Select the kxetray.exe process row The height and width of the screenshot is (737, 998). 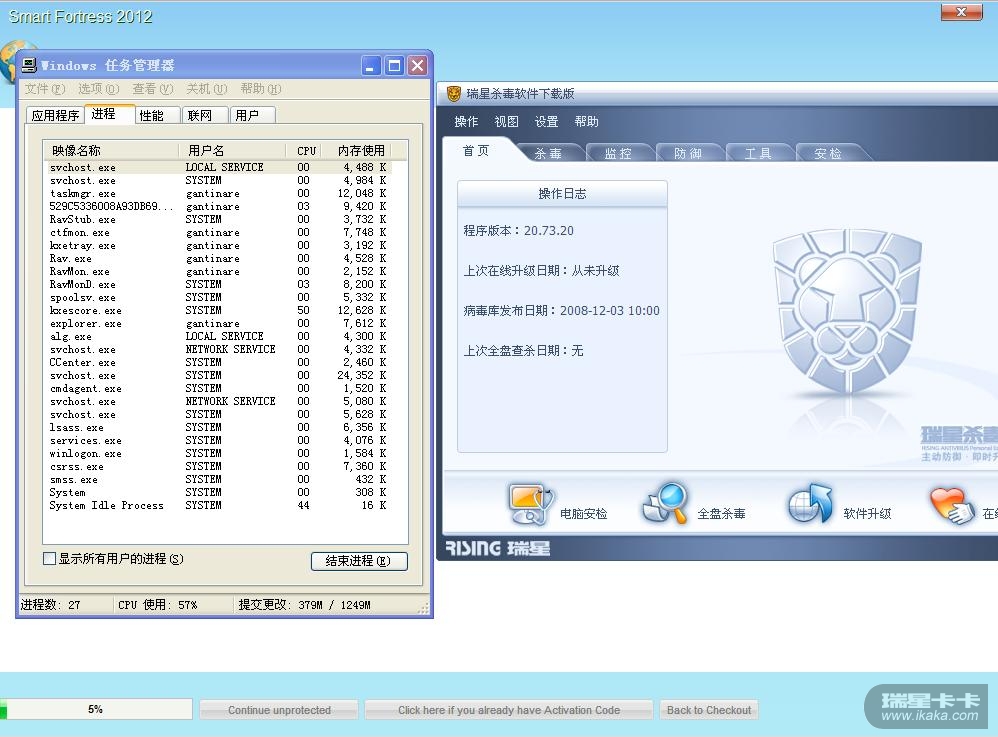[x=218, y=246]
